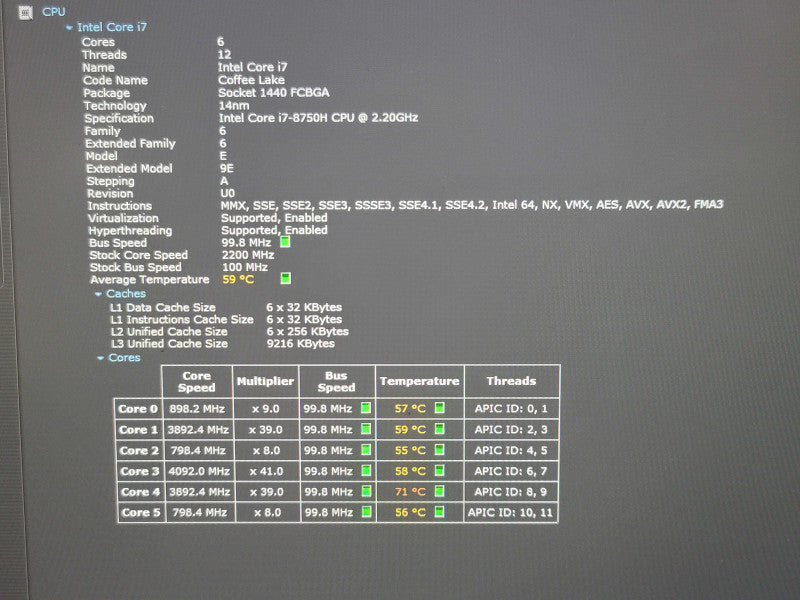Click the Threads column header
Screen dimensions: 800x600
512,382
